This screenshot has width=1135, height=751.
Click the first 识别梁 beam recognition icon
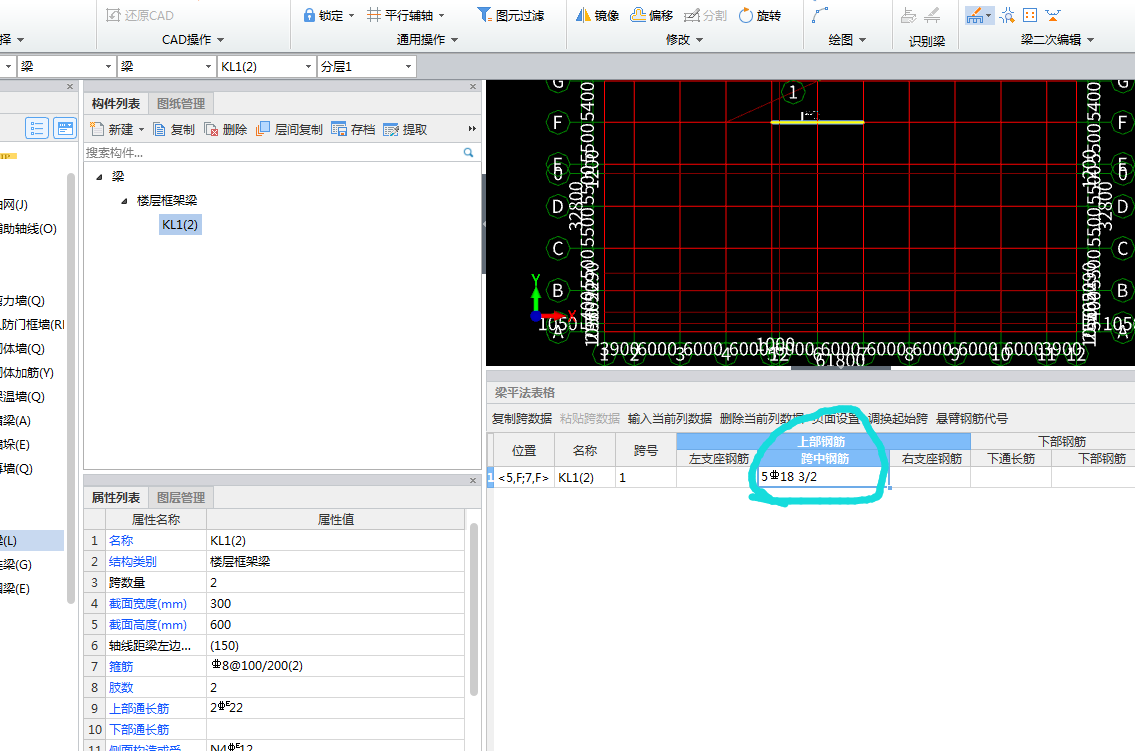pos(908,15)
